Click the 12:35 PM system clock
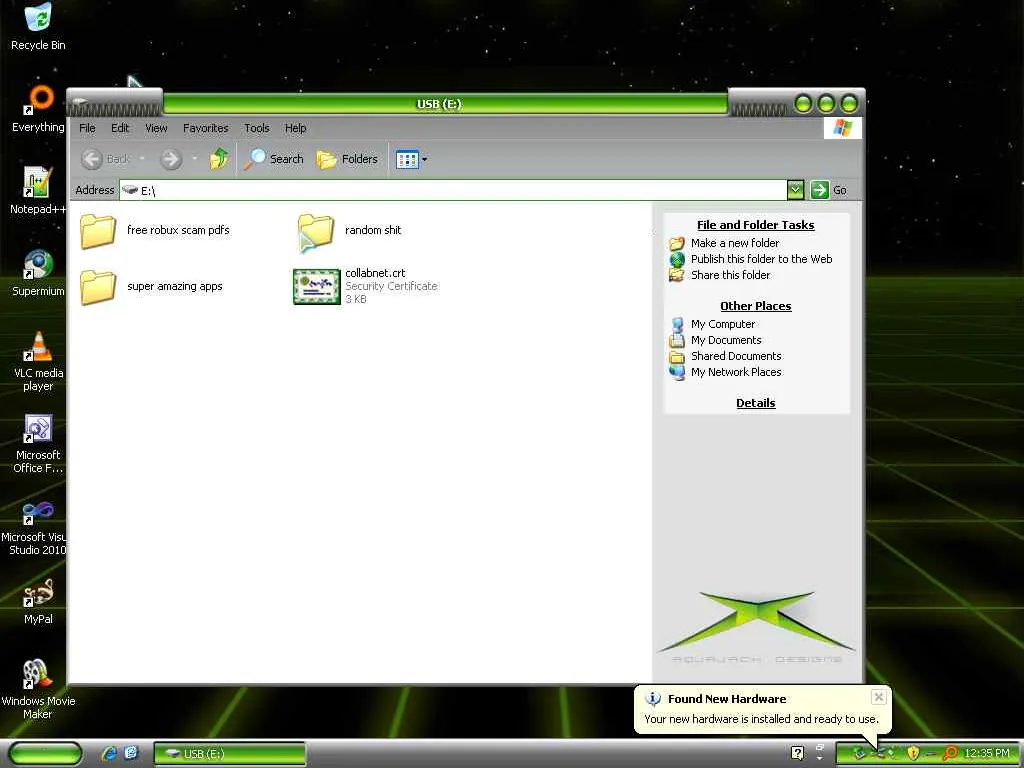This screenshot has width=1024, height=768. click(x=987, y=754)
